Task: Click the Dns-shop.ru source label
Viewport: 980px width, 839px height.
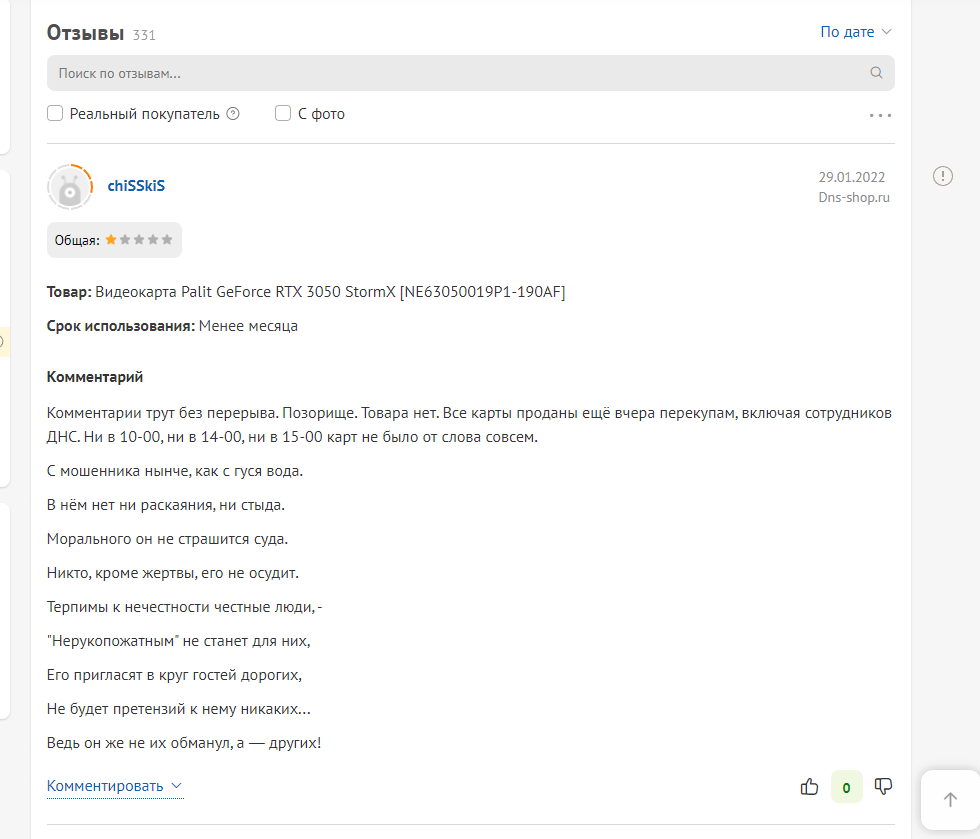Action: 854,197
